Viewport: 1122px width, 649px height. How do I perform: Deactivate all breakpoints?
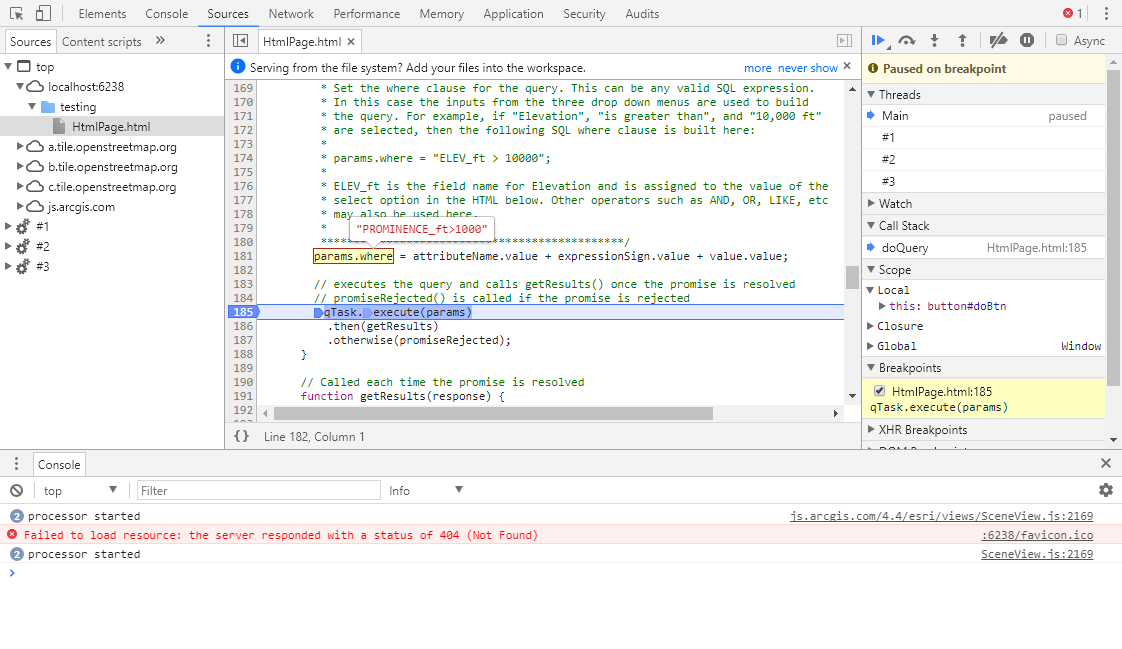(998, 41)
